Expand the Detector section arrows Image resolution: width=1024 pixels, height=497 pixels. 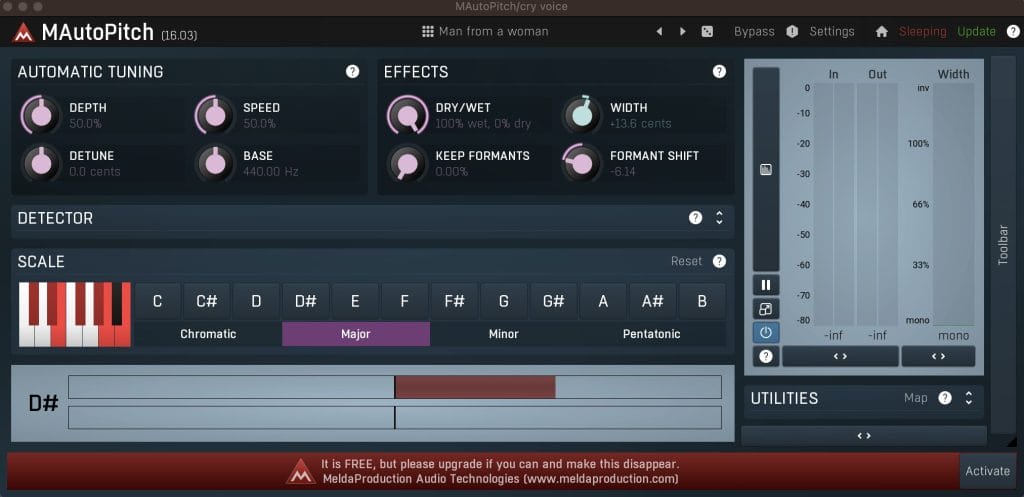pos(719,218)
